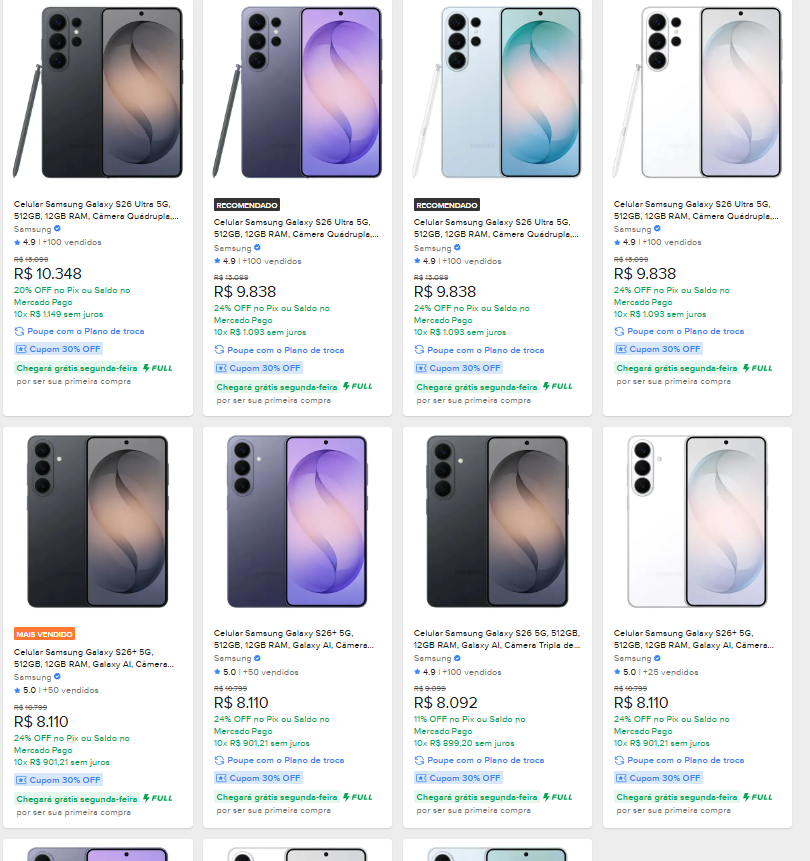Click trade-in icon on Galaxy S26 5G R$ 8.092 card

(x=419, y=761)
